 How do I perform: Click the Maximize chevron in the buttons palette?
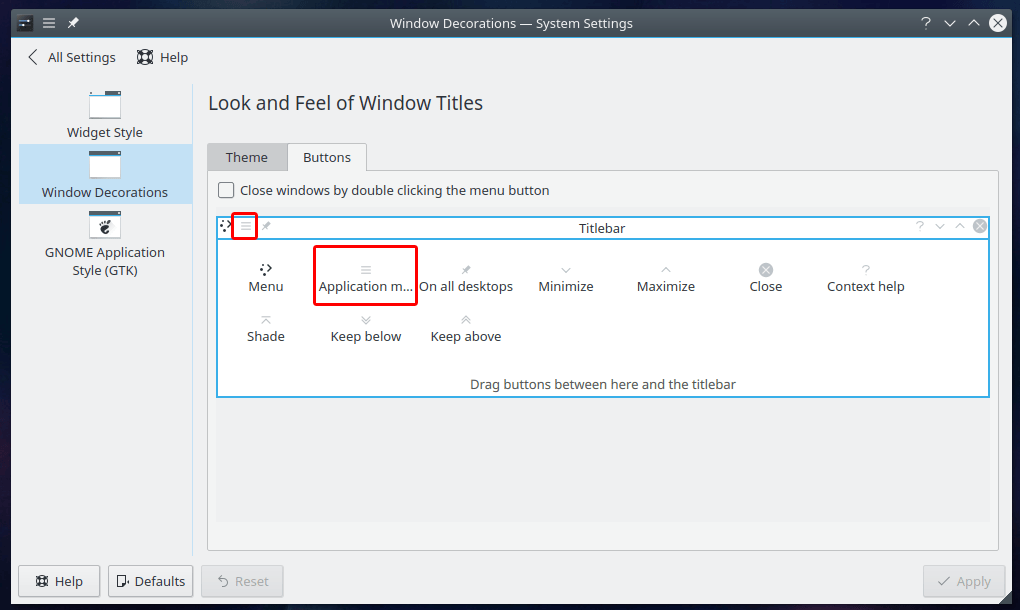(x=666, y=271)
